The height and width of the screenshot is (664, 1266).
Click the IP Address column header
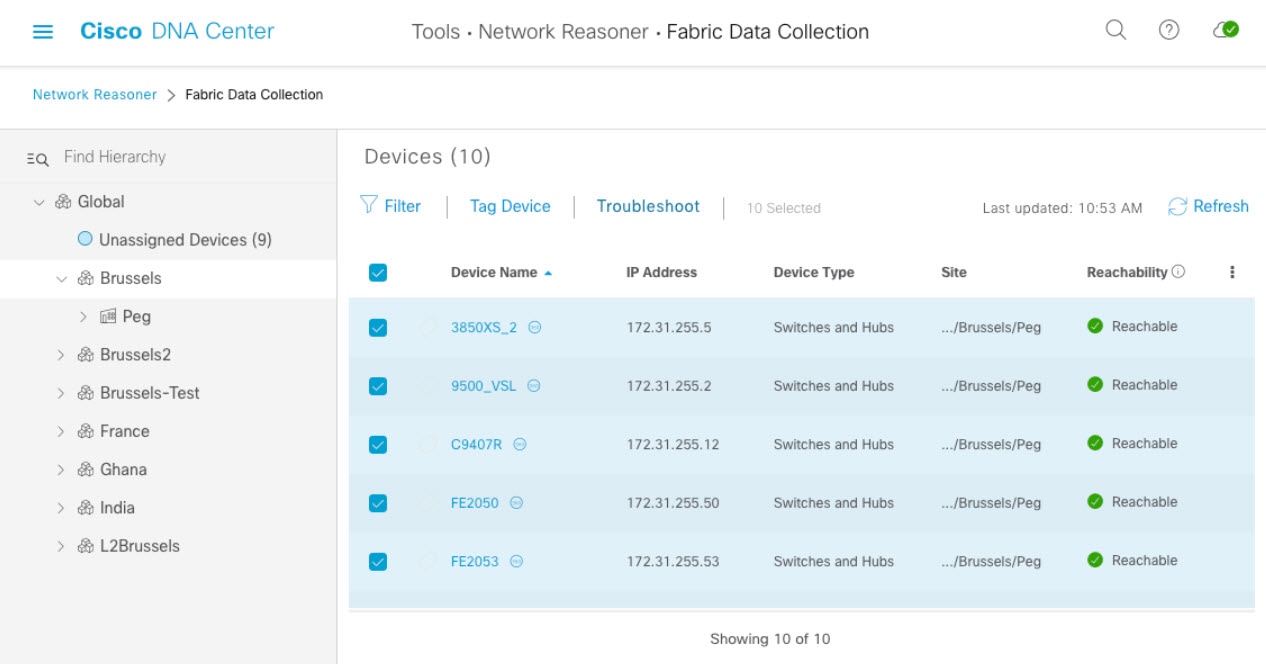(x=662, y=272)
